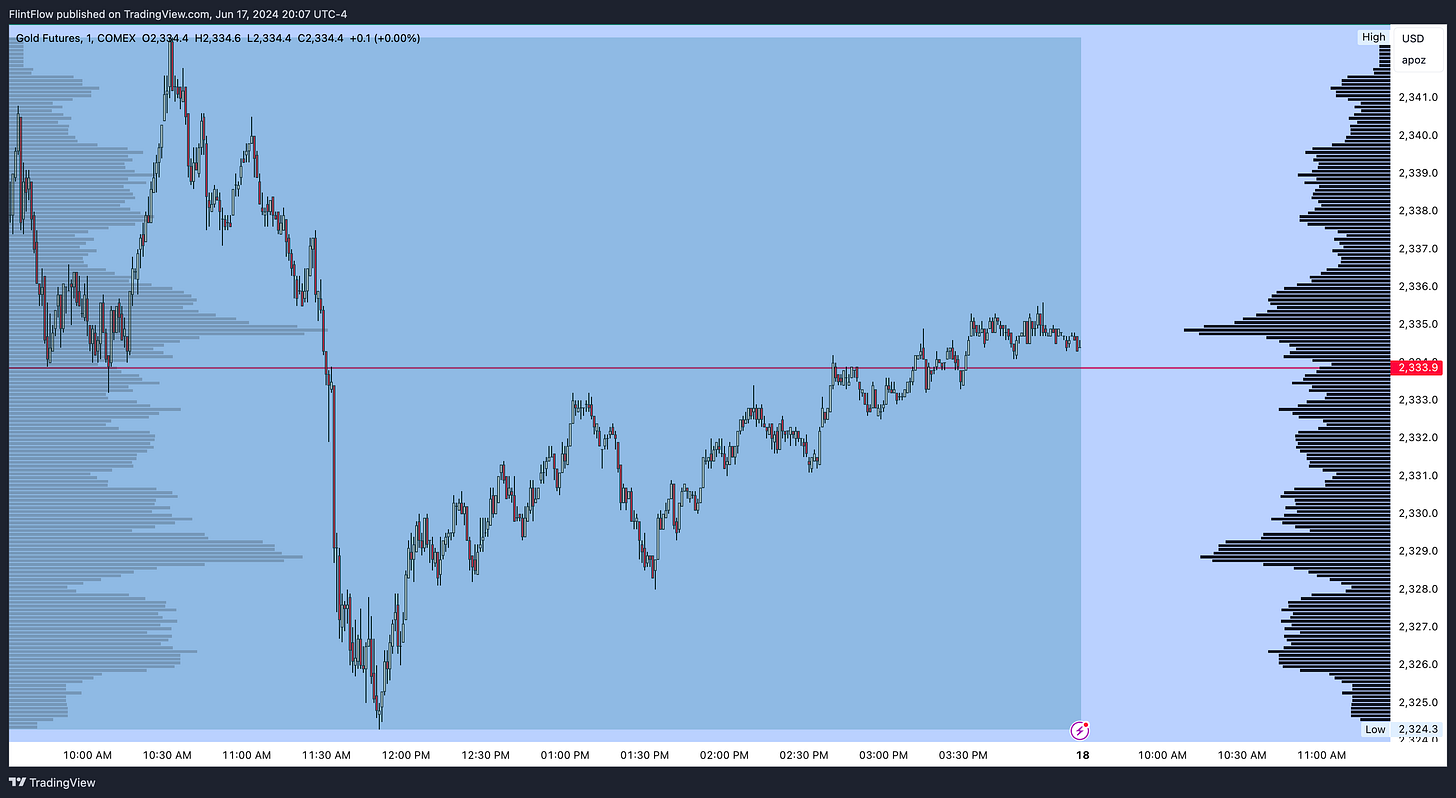The width and height of the screenshot is (1456, 798).
Task: Click the 12:30 PM time axis label
Action: click(488, 755)
